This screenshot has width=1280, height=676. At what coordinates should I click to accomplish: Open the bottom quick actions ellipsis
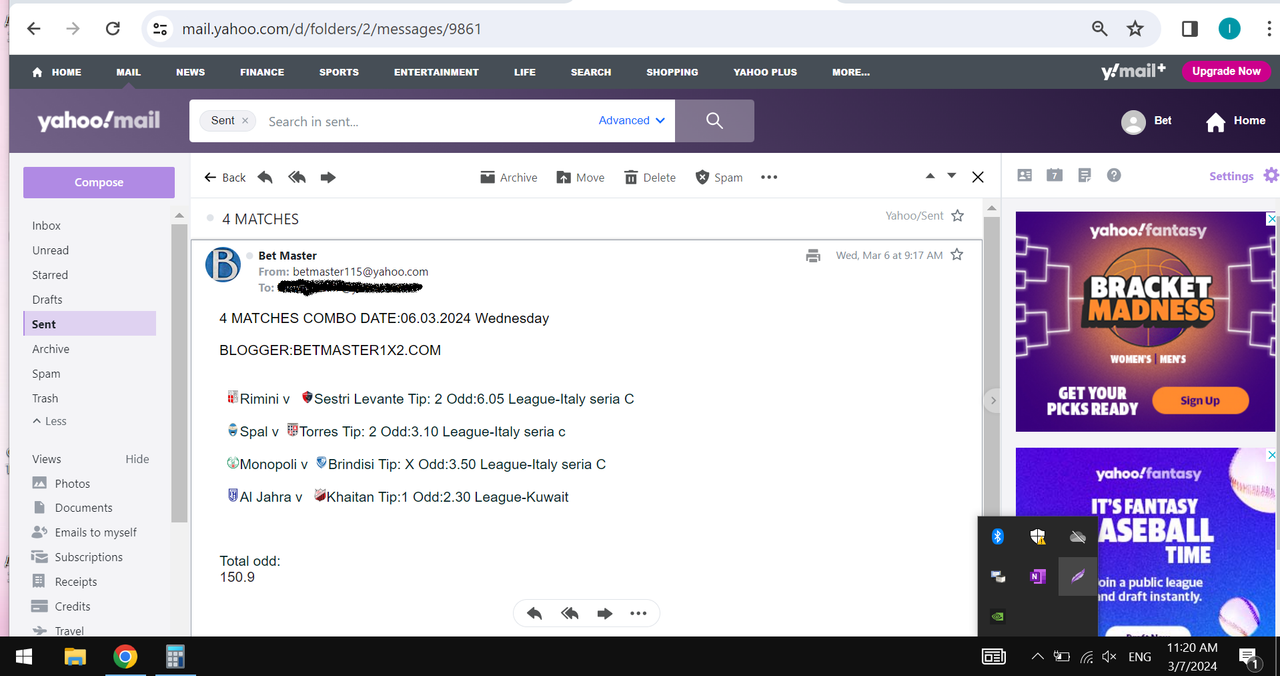click(x=638, y=613)
